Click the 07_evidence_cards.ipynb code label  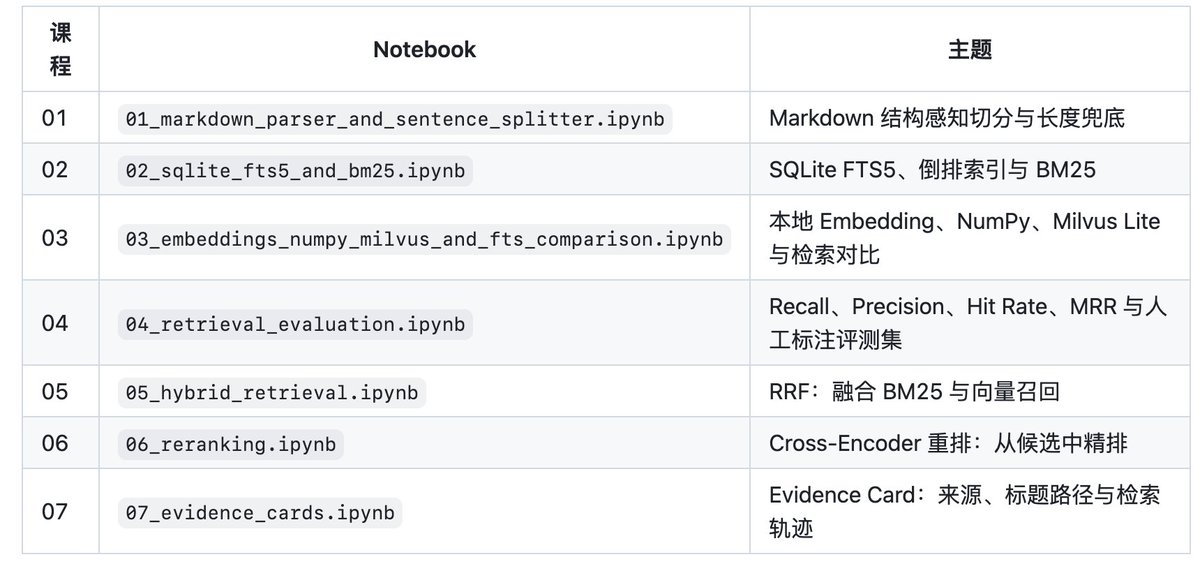pos(261,514)
